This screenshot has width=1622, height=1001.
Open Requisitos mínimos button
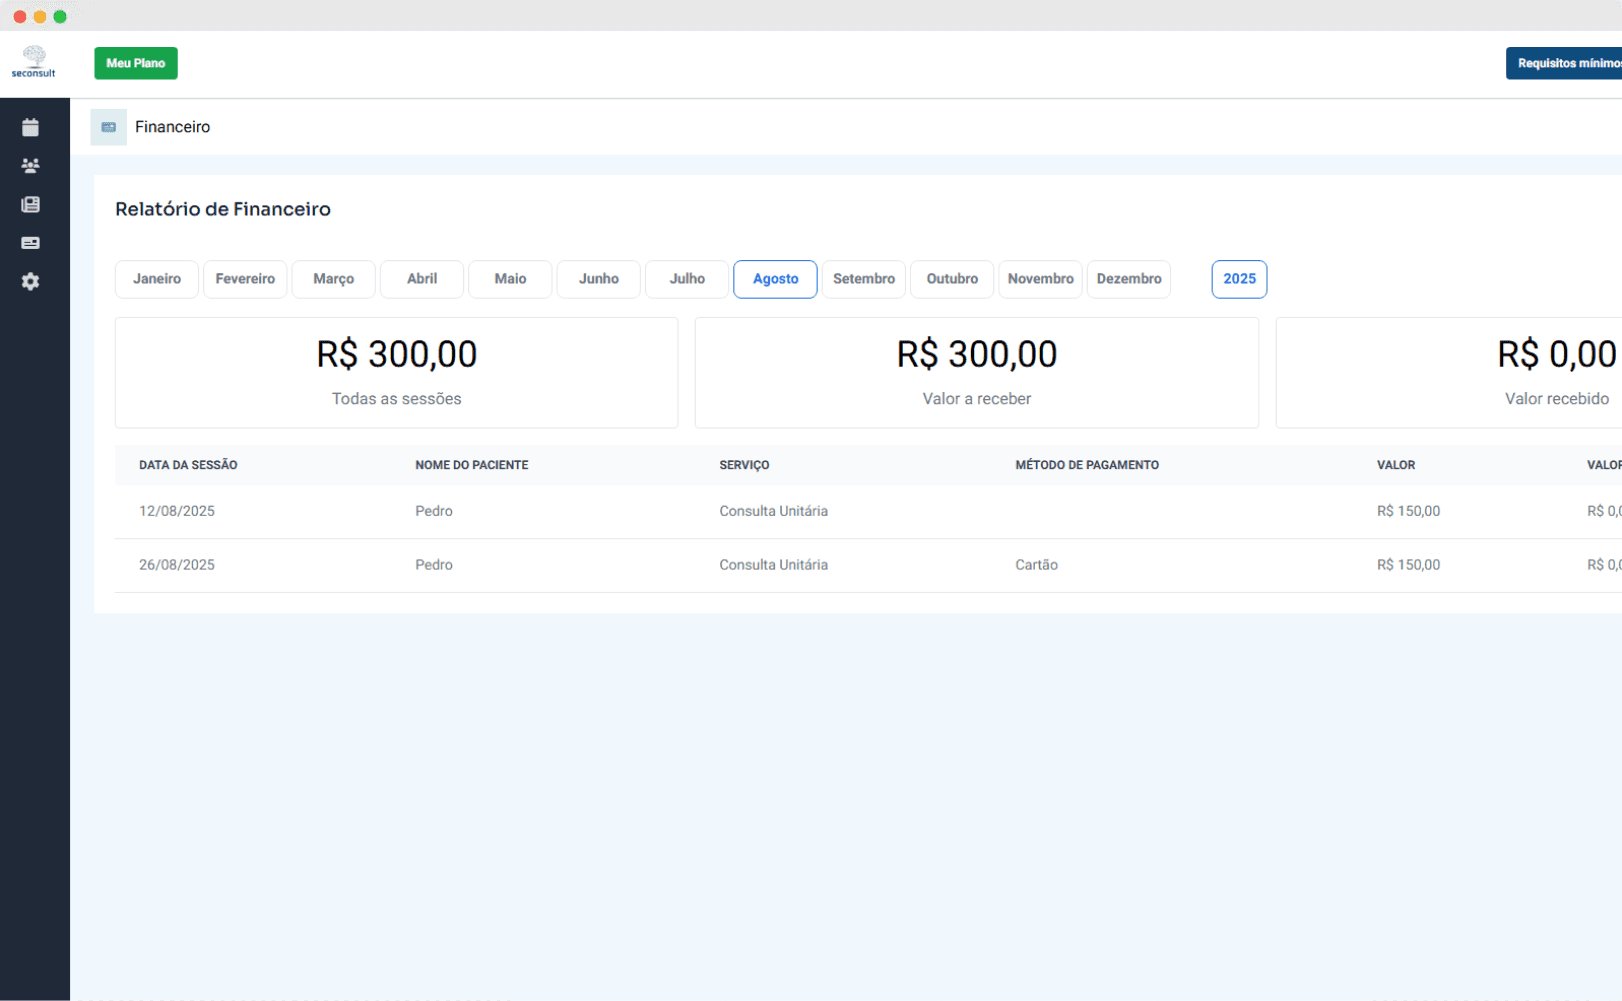pos(1566,63)
